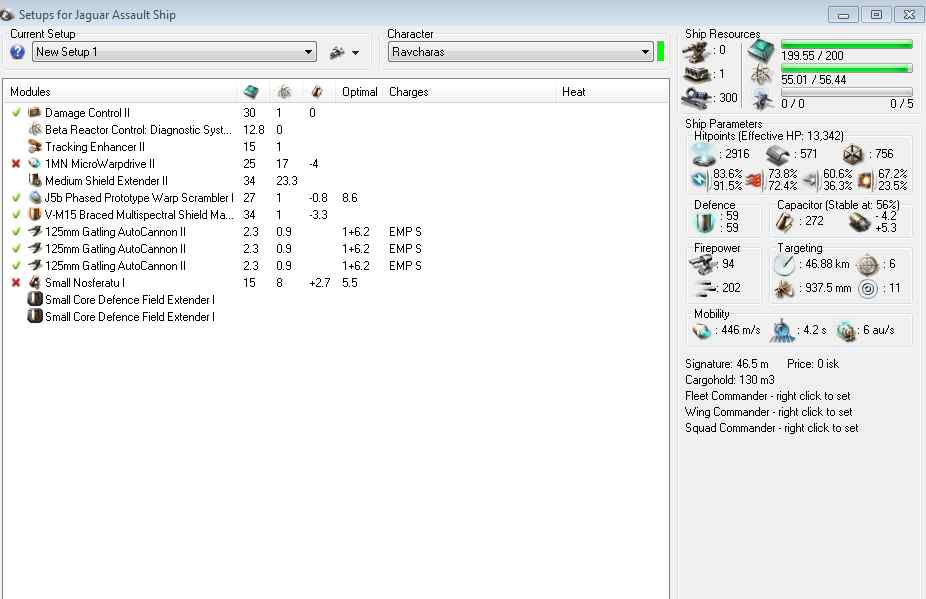Click the explosive resistance icon

865,180
